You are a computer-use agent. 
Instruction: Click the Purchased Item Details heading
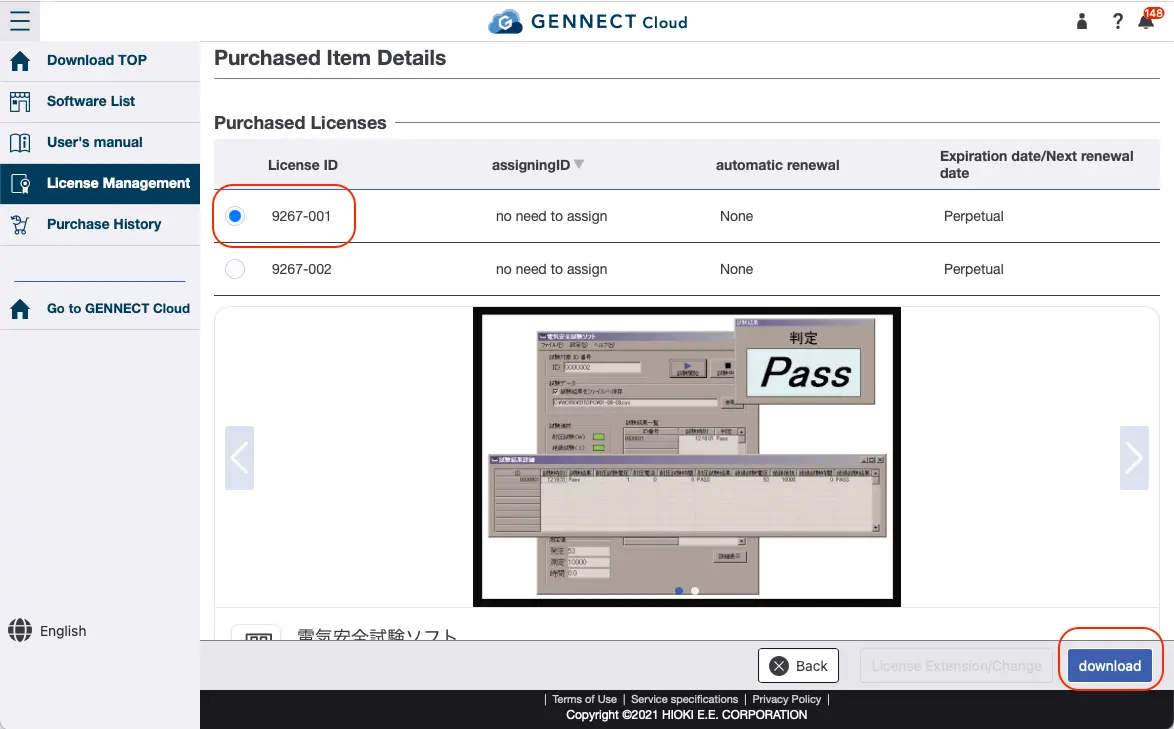pyautogui.click(x=330, y=58)
